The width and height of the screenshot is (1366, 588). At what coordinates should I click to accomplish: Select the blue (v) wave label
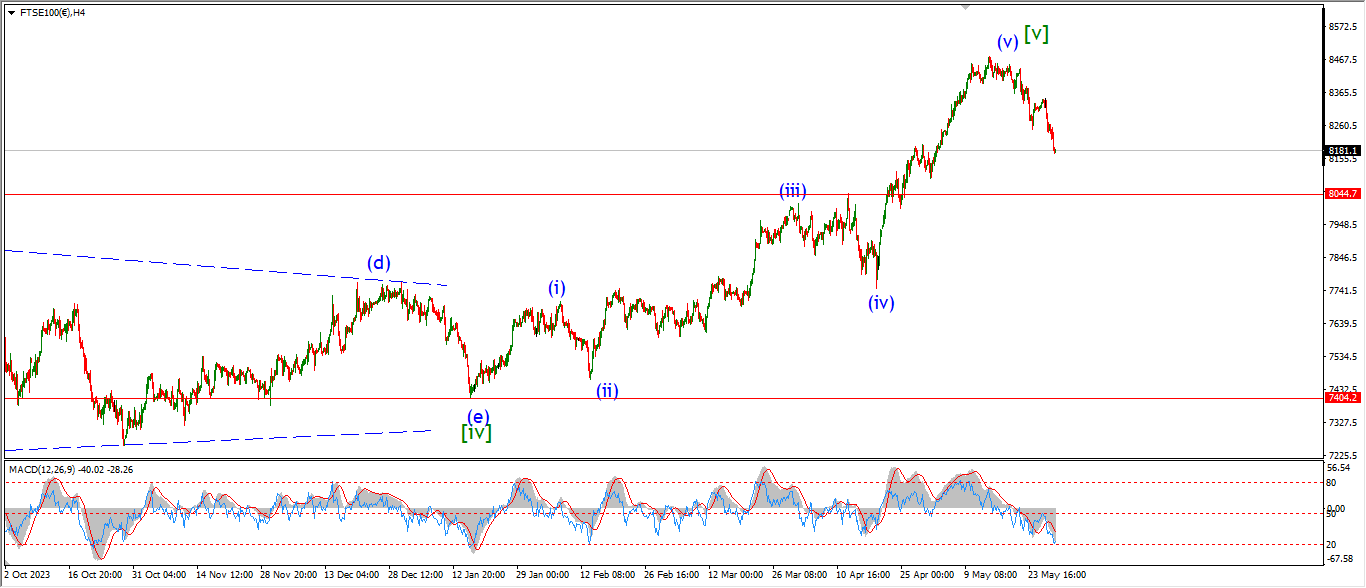pyautogui.click(x=1007, y=42)
